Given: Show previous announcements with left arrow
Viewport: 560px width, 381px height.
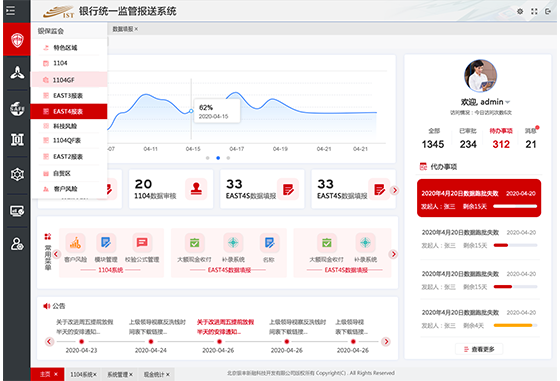Looking at the screenshot, I should click(x=49, y=341).
